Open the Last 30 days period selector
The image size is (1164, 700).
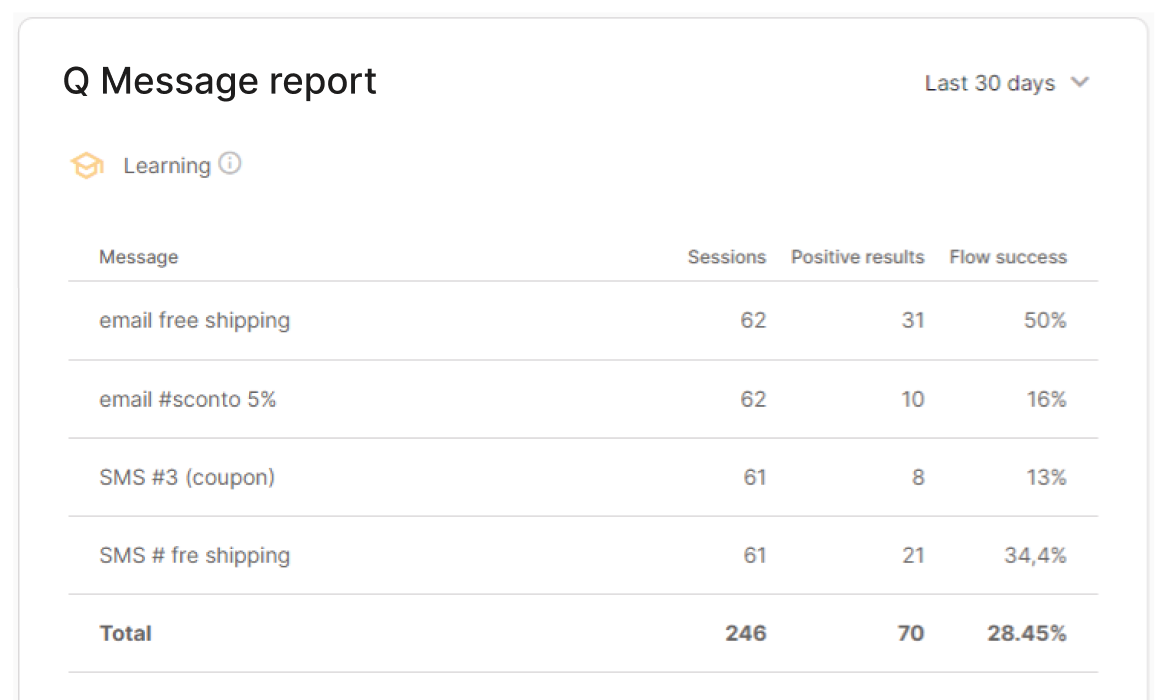pos(1006,82)
